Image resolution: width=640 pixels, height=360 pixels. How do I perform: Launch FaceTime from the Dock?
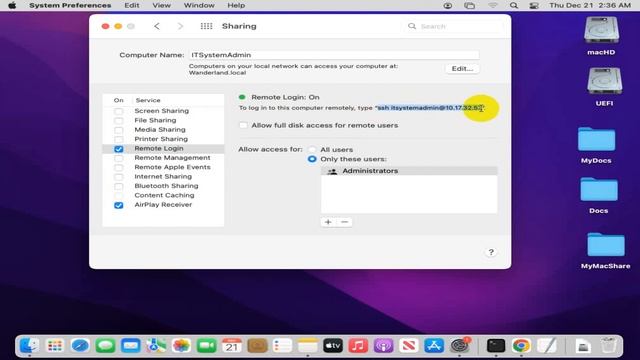click(207, 346)
